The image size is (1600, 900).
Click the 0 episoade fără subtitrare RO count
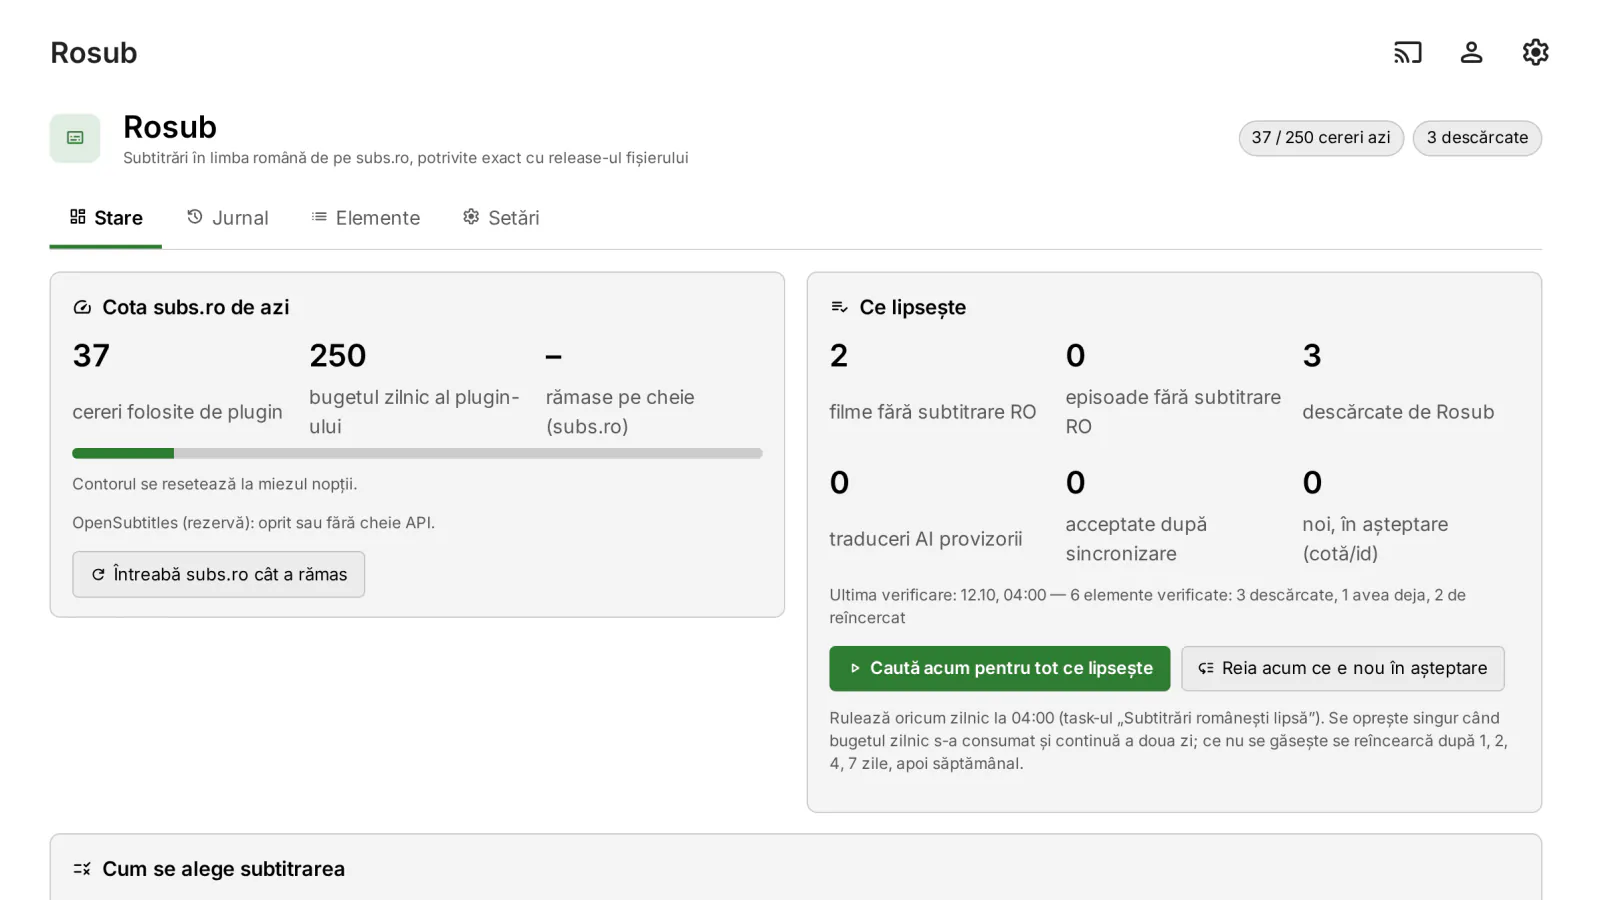click(1075, 356)
